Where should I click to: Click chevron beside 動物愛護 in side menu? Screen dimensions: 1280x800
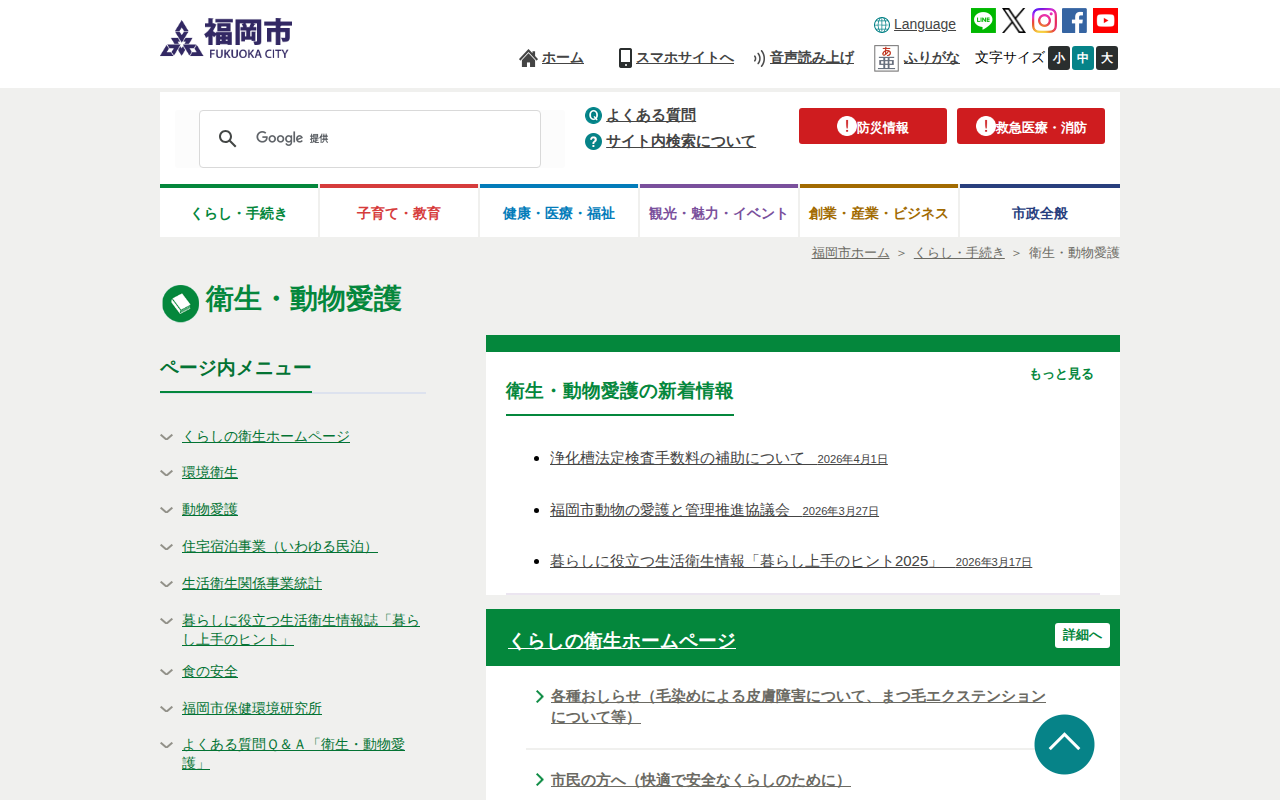[167, 510]
